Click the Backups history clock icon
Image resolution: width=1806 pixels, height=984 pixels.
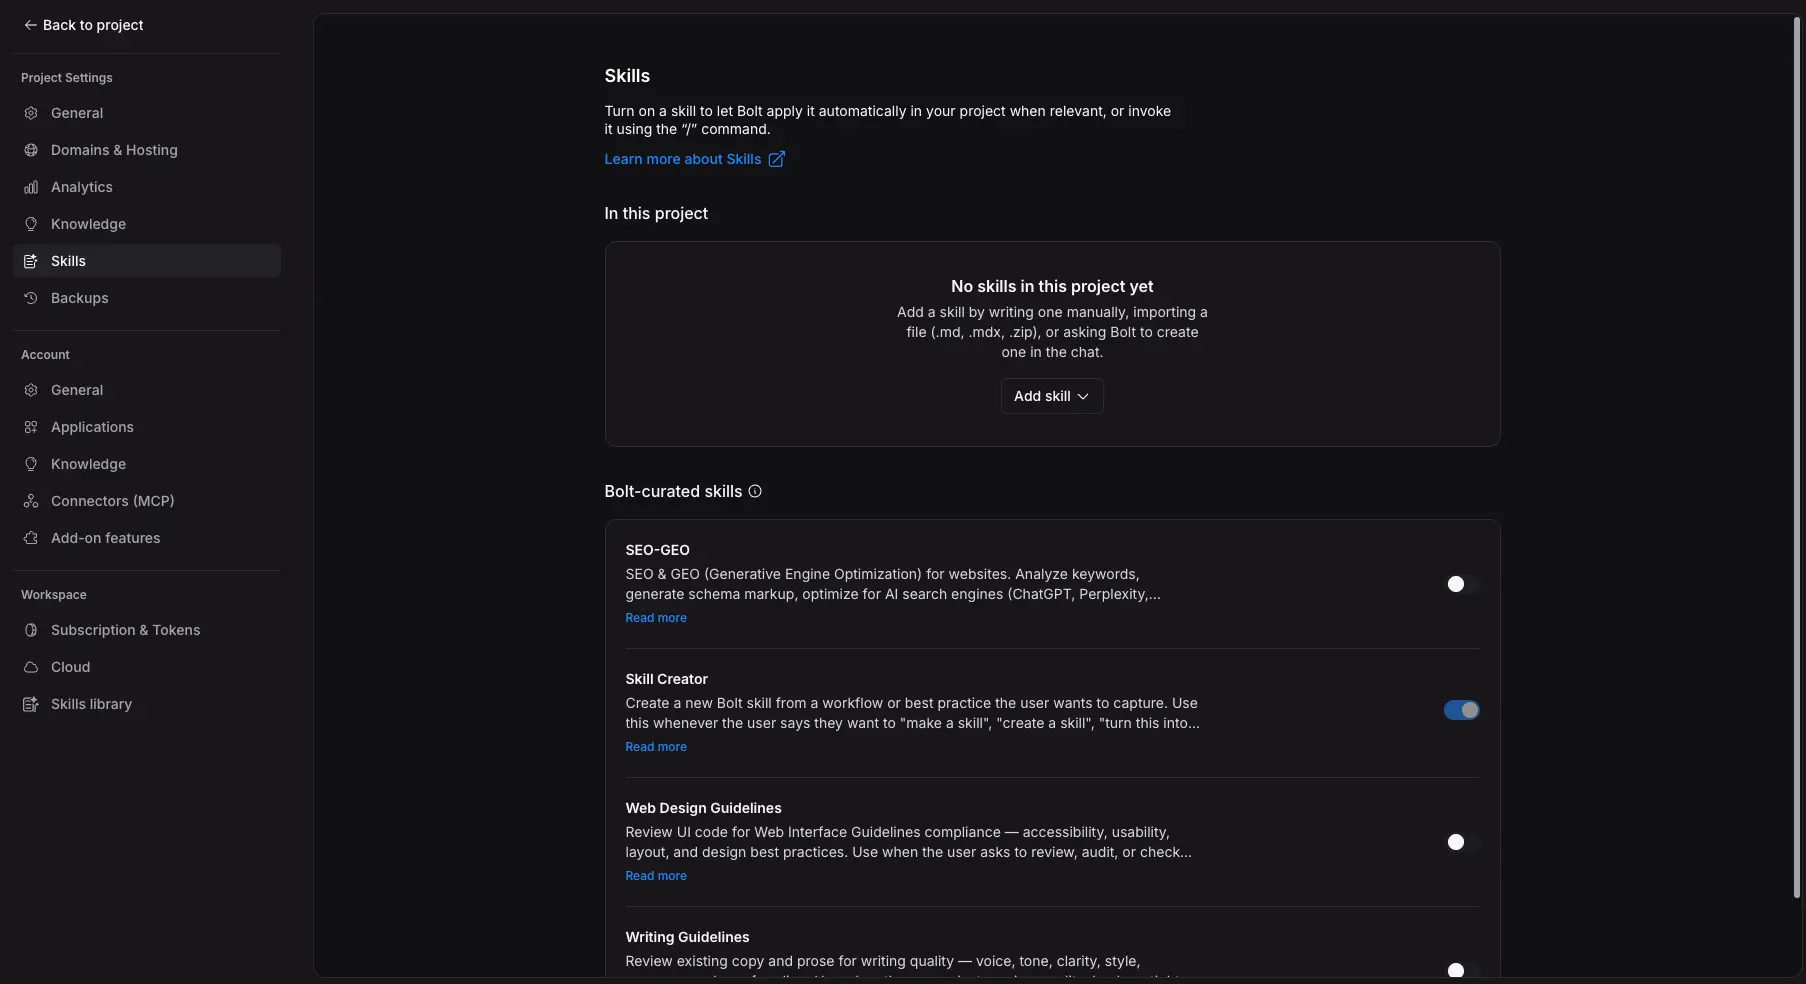[31, 298]
